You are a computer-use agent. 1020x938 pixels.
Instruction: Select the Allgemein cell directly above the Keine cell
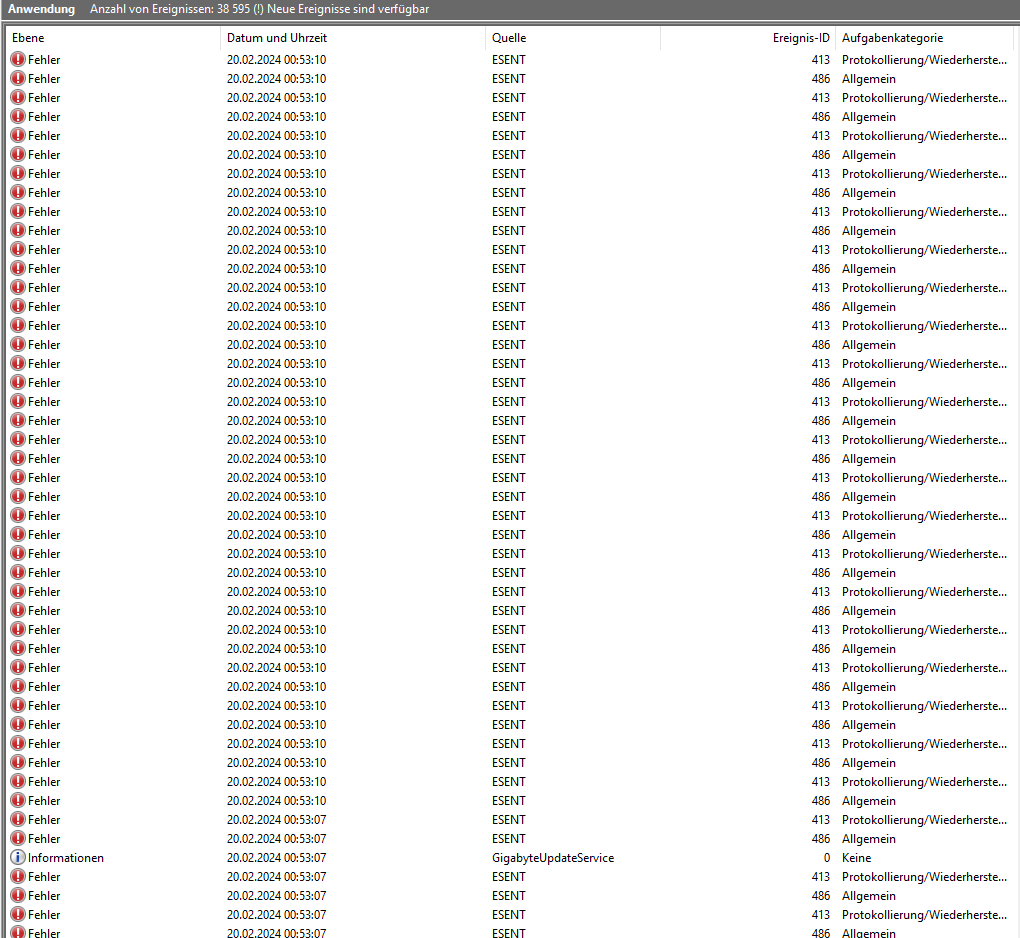pyautogui.click(x=868, y=838)
